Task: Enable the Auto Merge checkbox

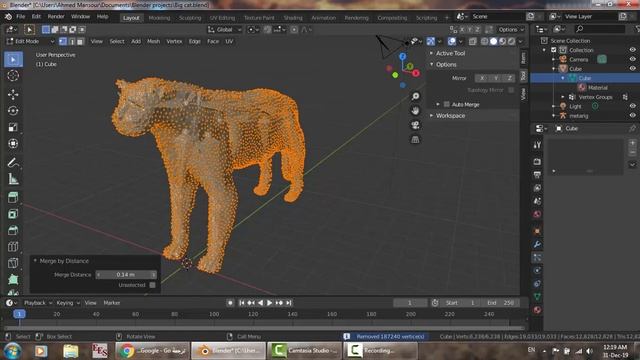Action: [447, 104]
